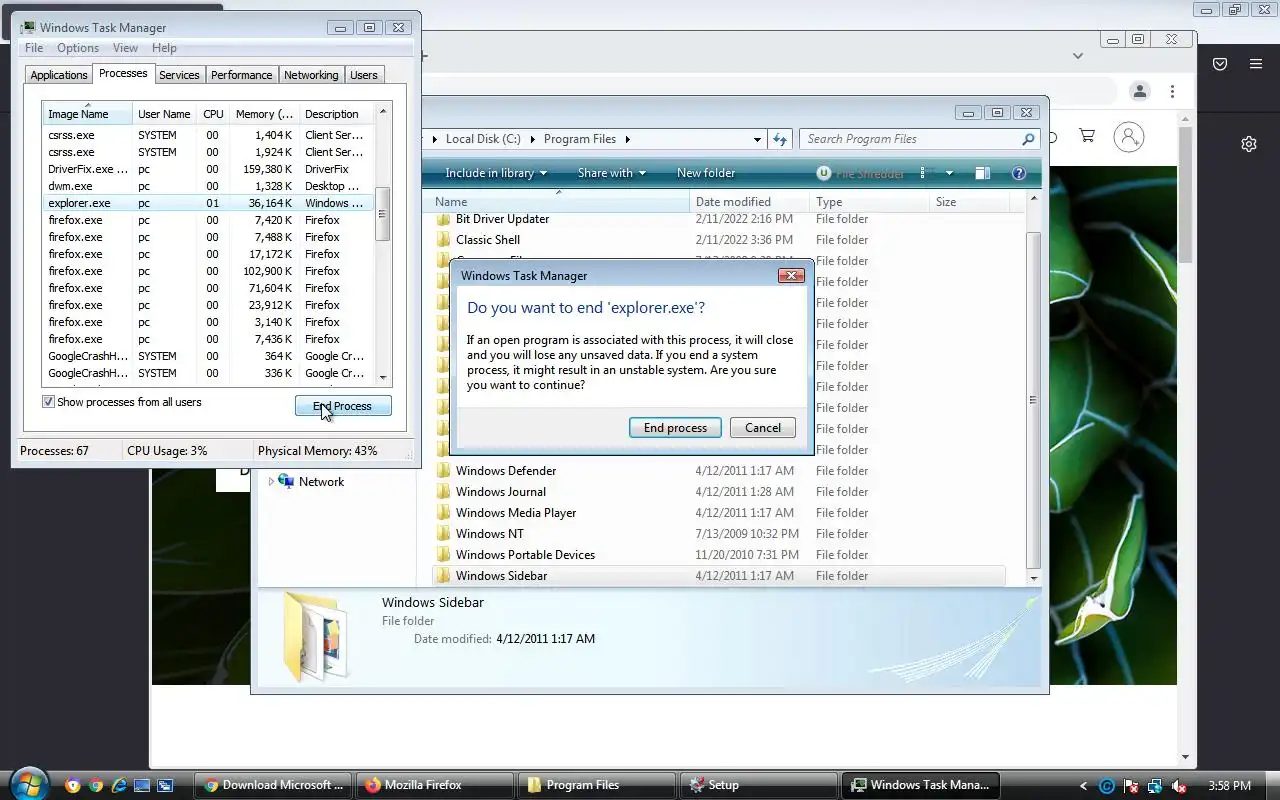This screenshot has height=800, width=1280.
Task: Confirm End process in dialog
Action: point(675,428)
